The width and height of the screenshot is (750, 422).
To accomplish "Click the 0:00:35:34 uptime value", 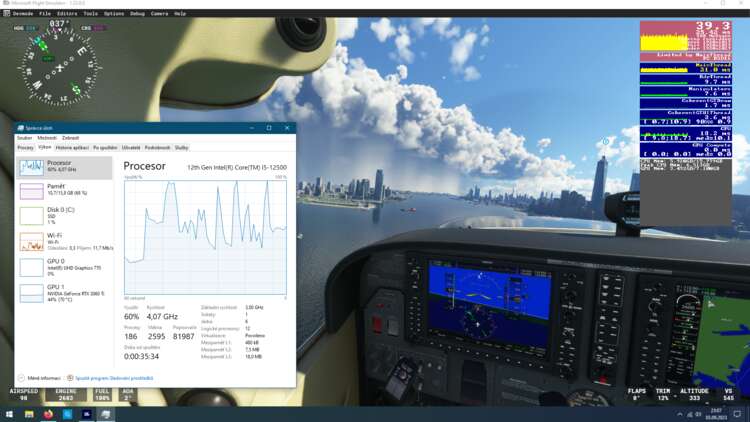I will coord(141,356).
